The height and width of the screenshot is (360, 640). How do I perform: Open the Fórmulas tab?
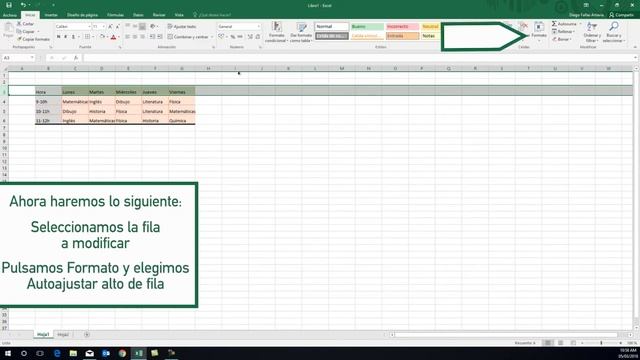tap(116, 15)
